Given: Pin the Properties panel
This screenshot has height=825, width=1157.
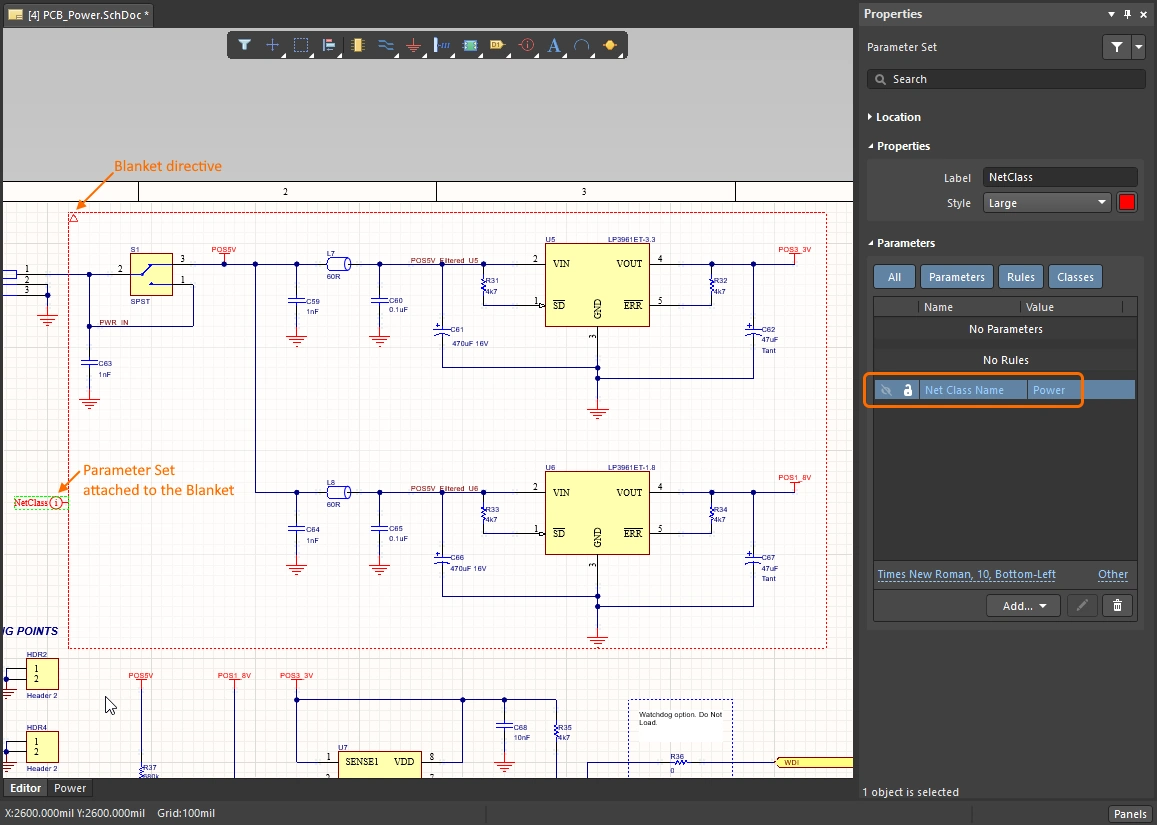Looking at the screenshot, I should point(1128,14).
